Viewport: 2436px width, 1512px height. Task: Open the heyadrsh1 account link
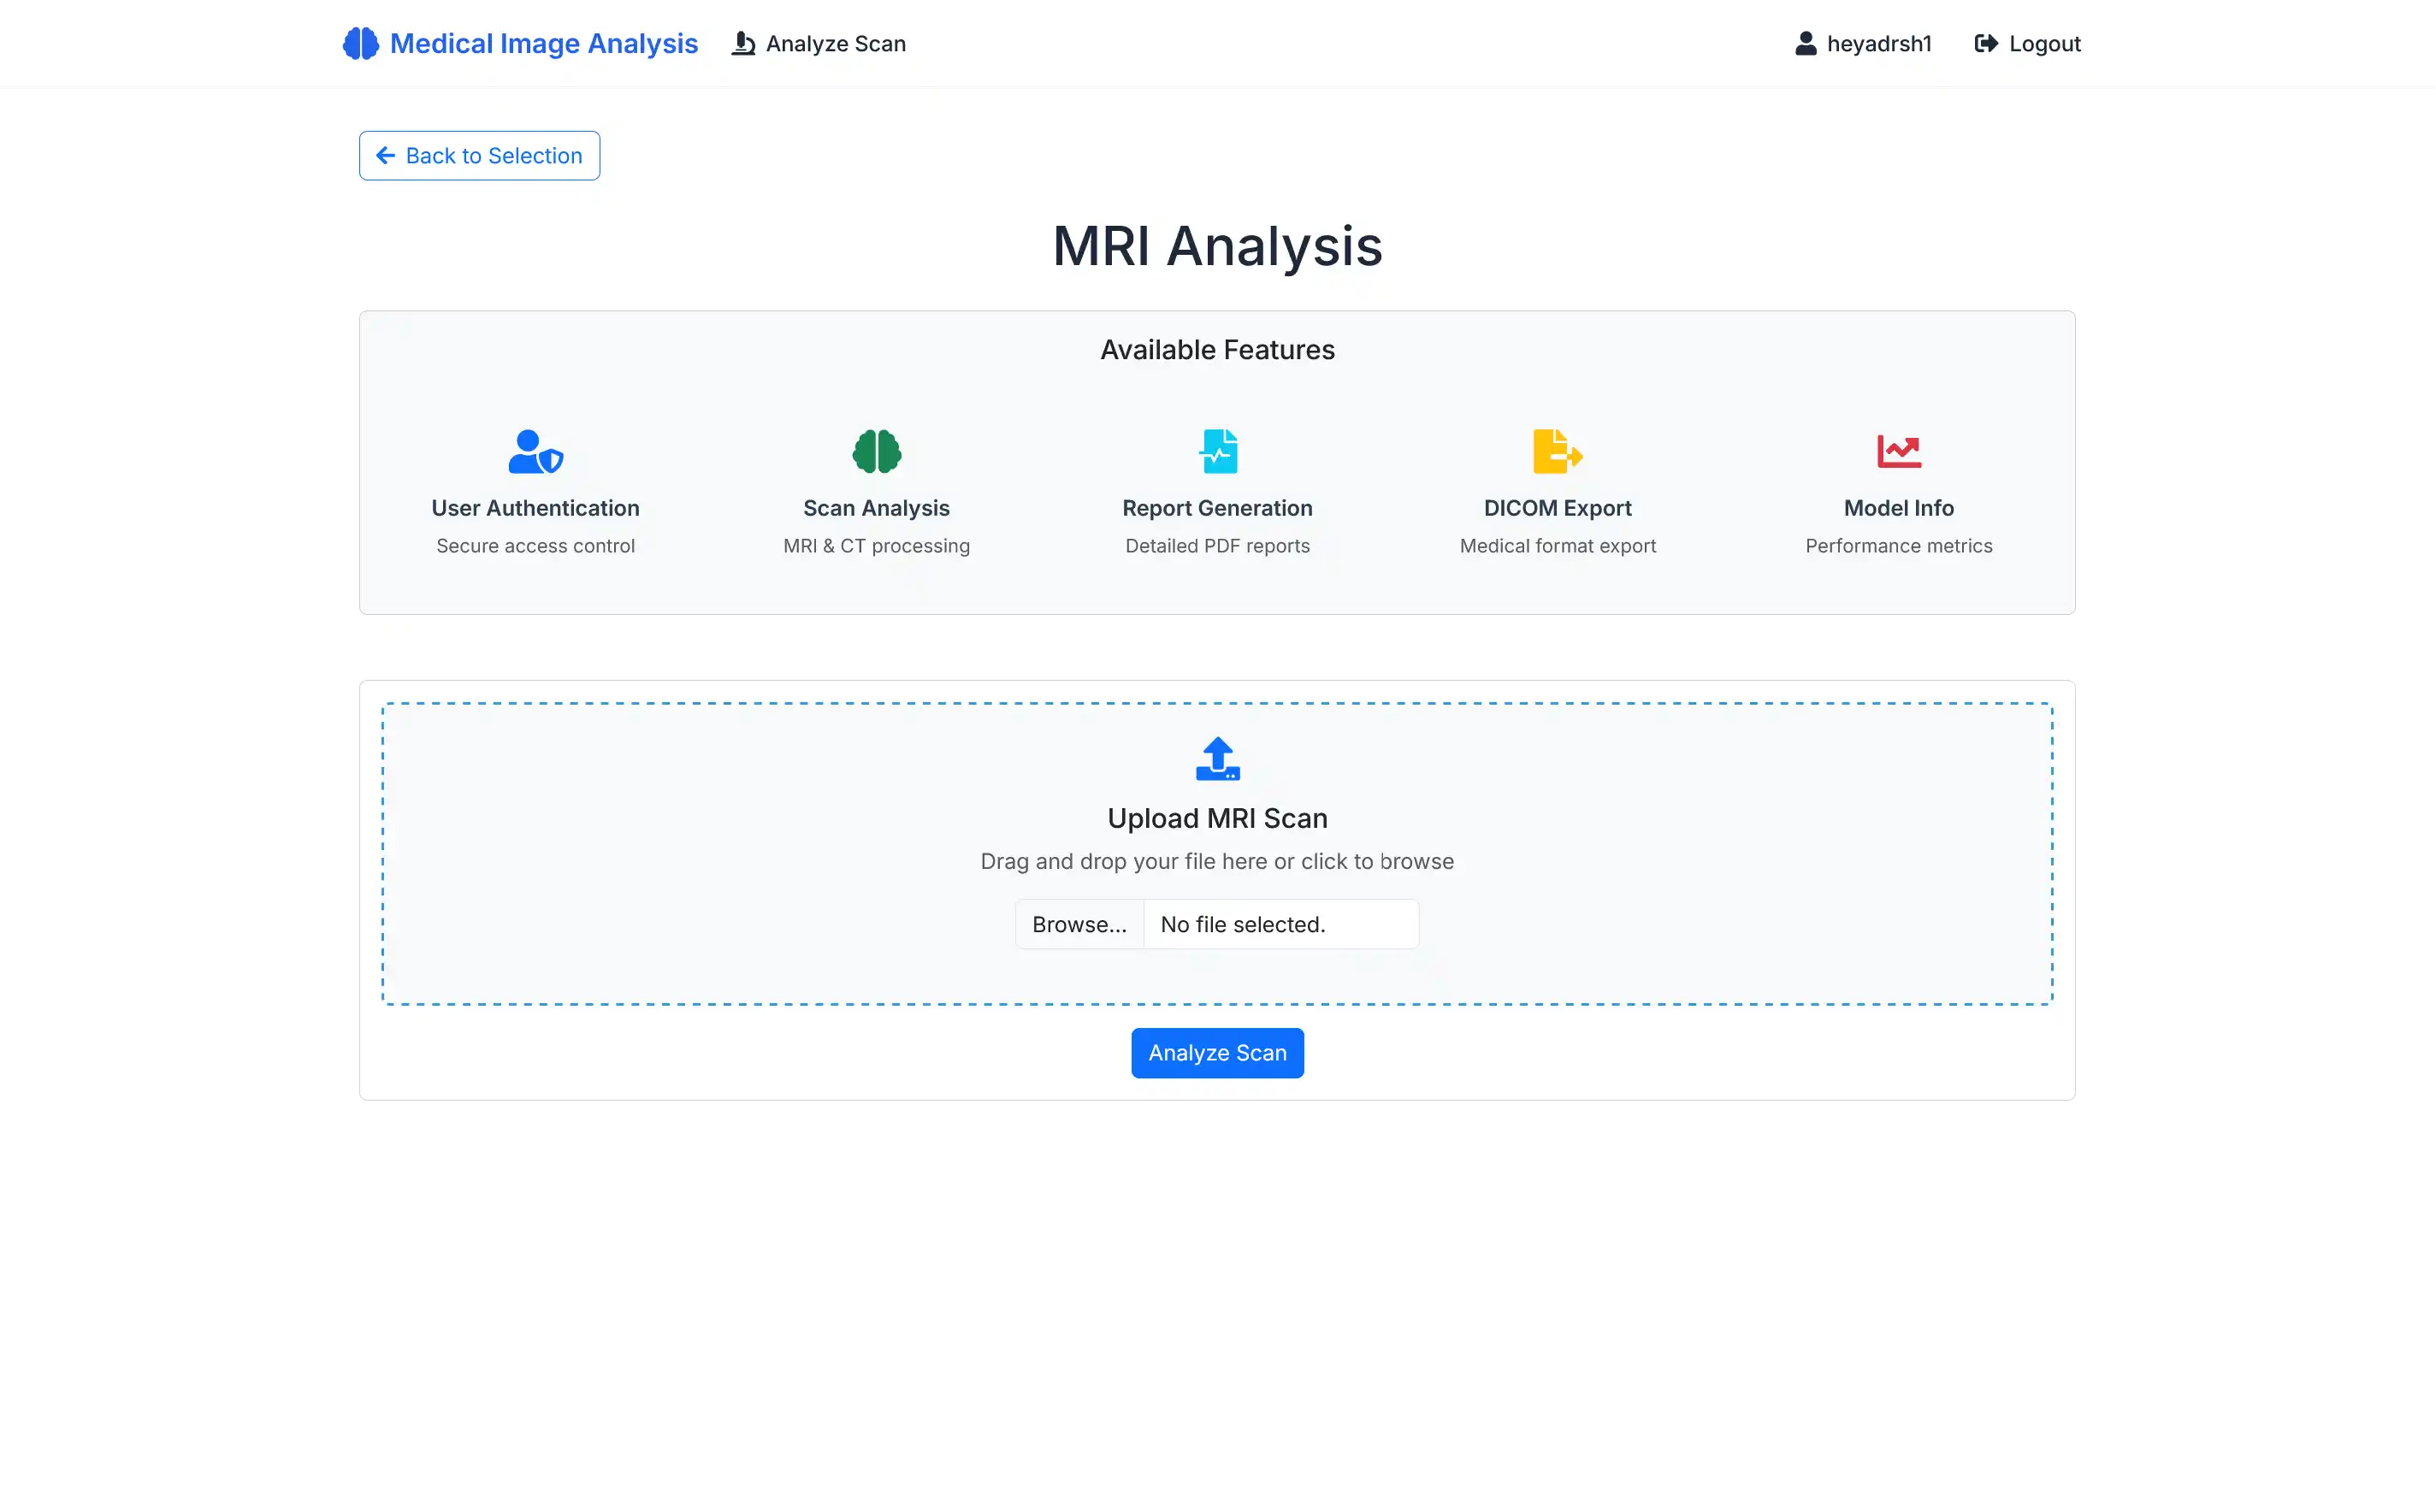(x=1863, y=43)
